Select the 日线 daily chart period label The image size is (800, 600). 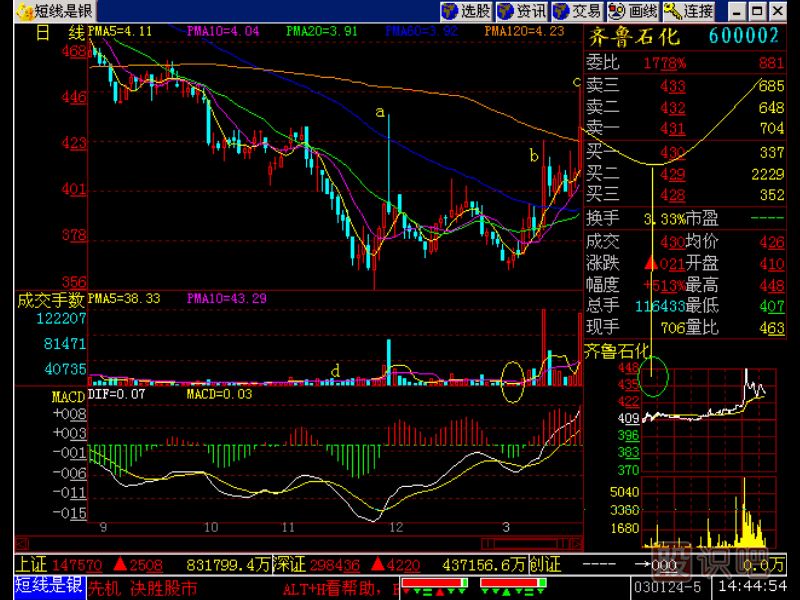coord(60,33)
